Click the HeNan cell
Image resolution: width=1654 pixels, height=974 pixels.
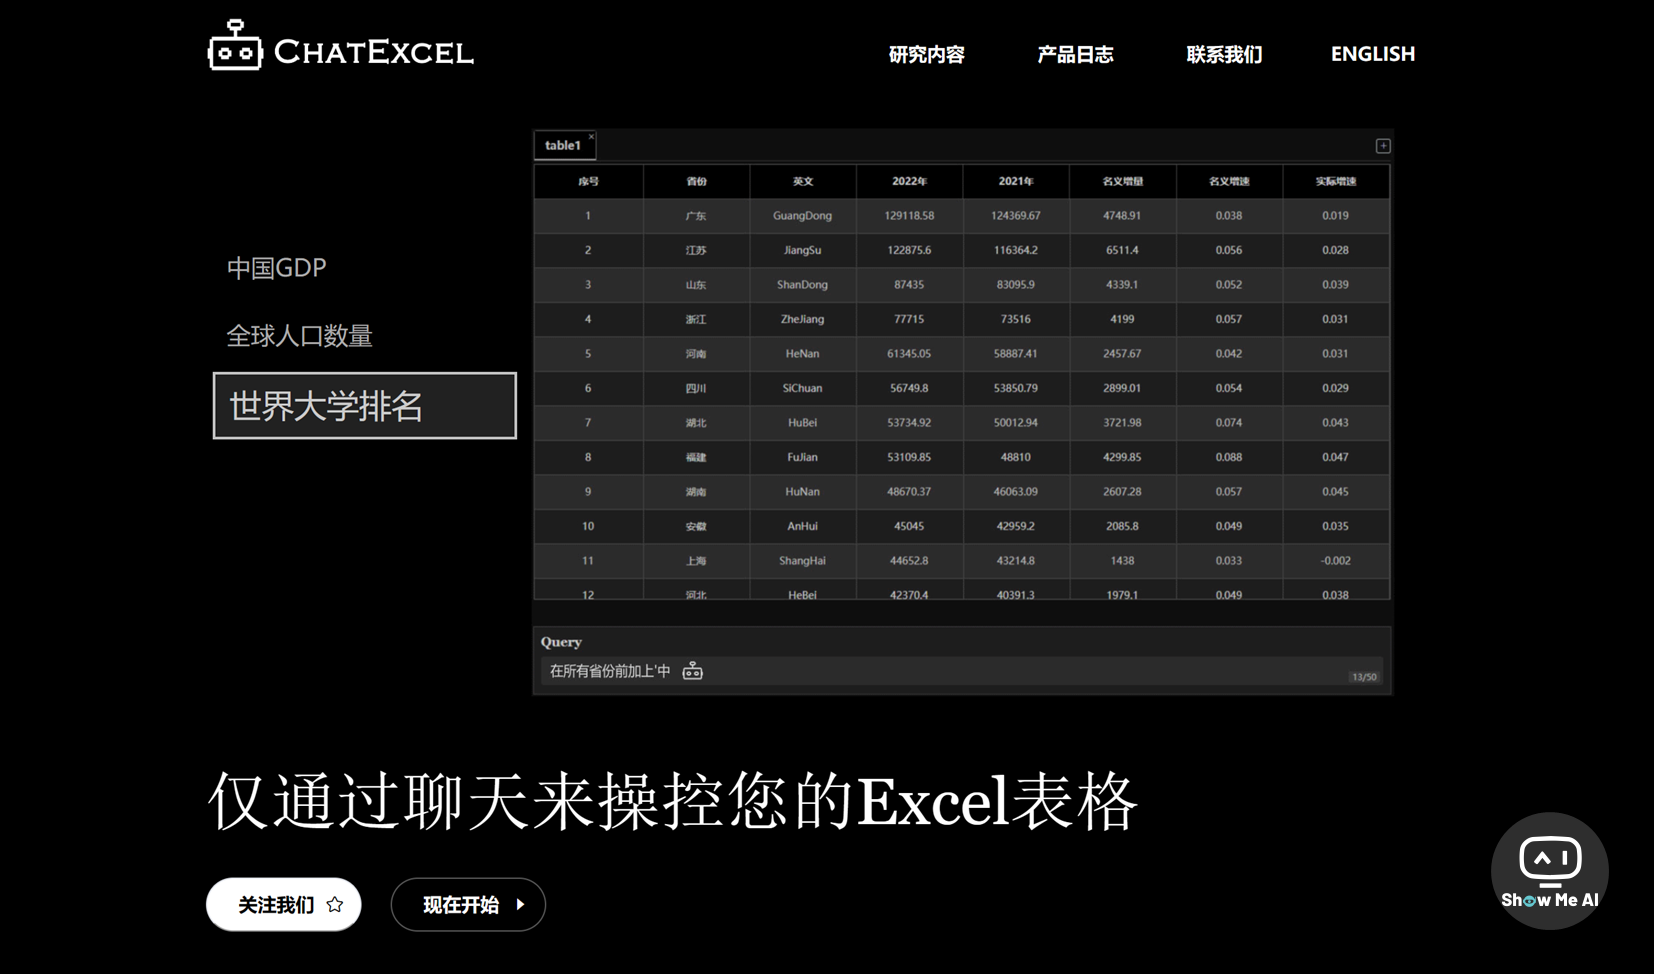(803, 354)
